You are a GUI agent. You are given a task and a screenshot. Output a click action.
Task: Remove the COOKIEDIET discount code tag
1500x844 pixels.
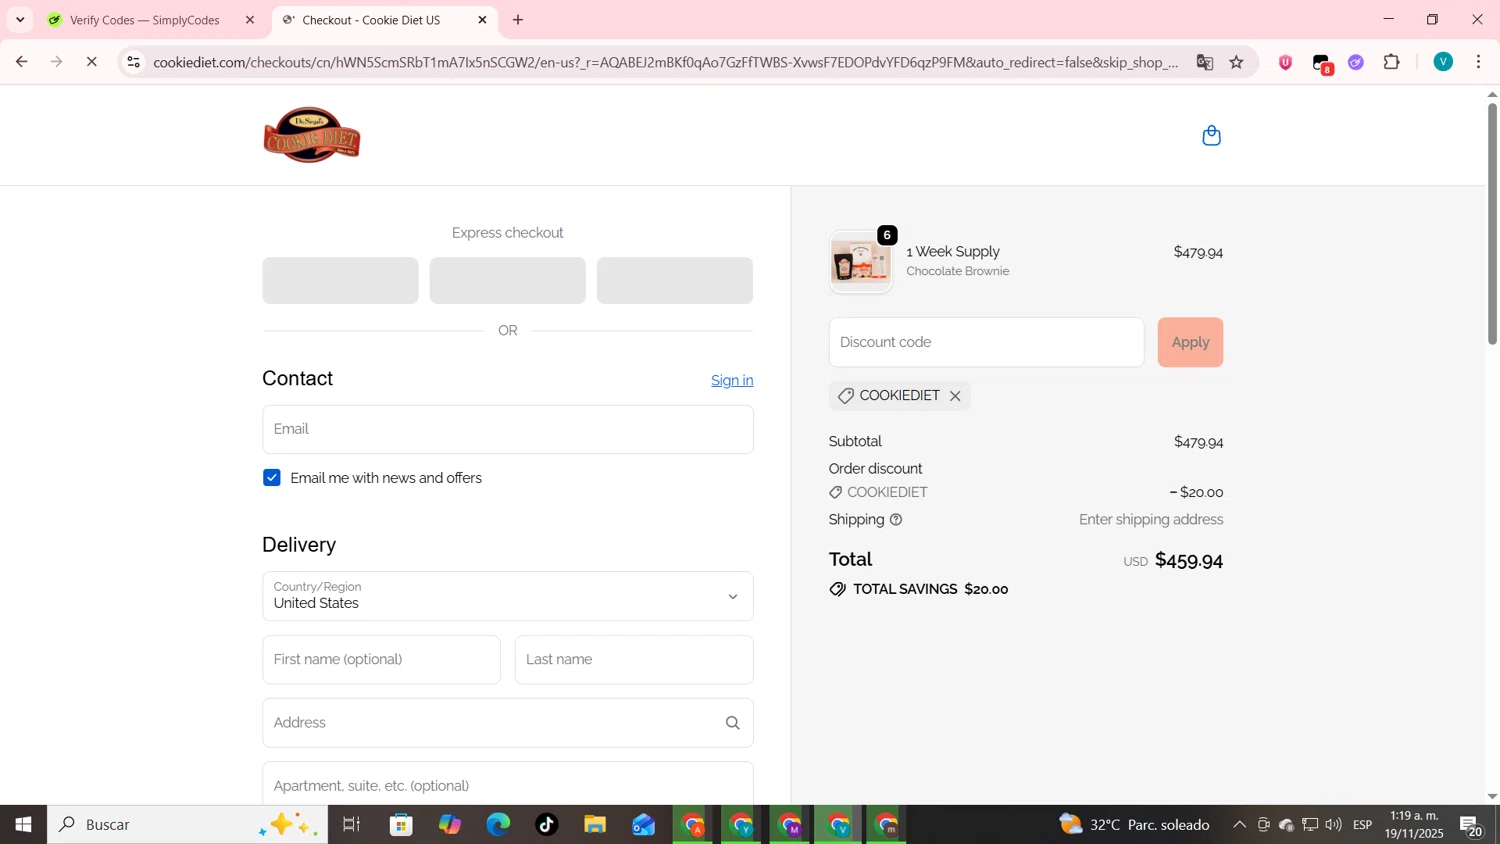pos(955,396)
